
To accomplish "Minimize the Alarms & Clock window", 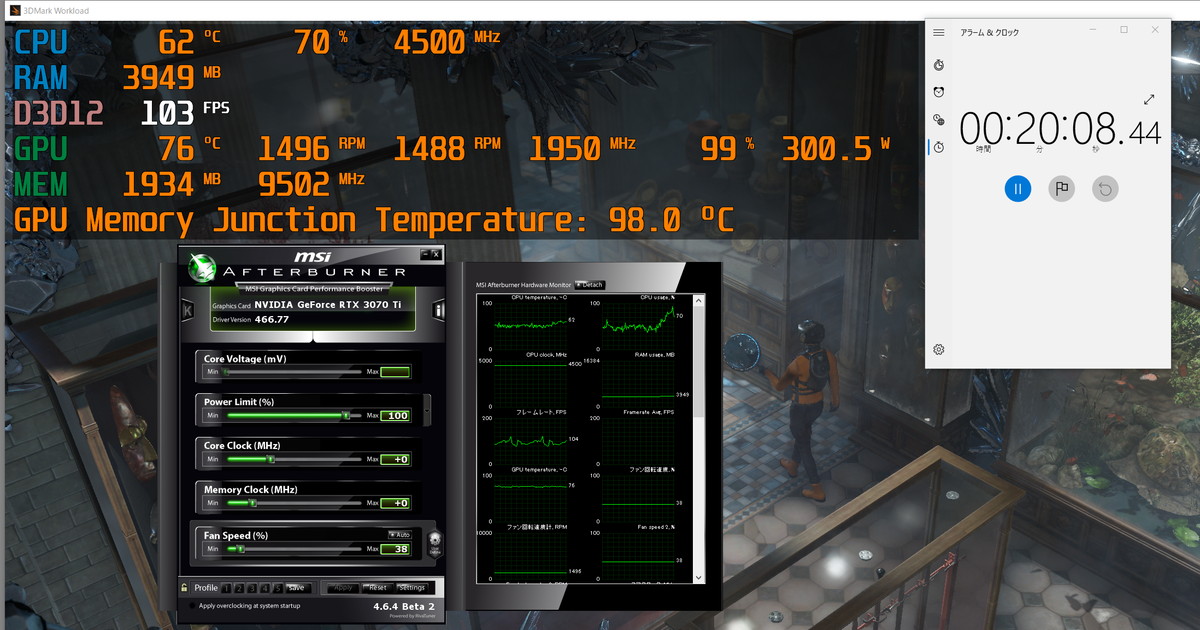I will tap(1092, 31).
